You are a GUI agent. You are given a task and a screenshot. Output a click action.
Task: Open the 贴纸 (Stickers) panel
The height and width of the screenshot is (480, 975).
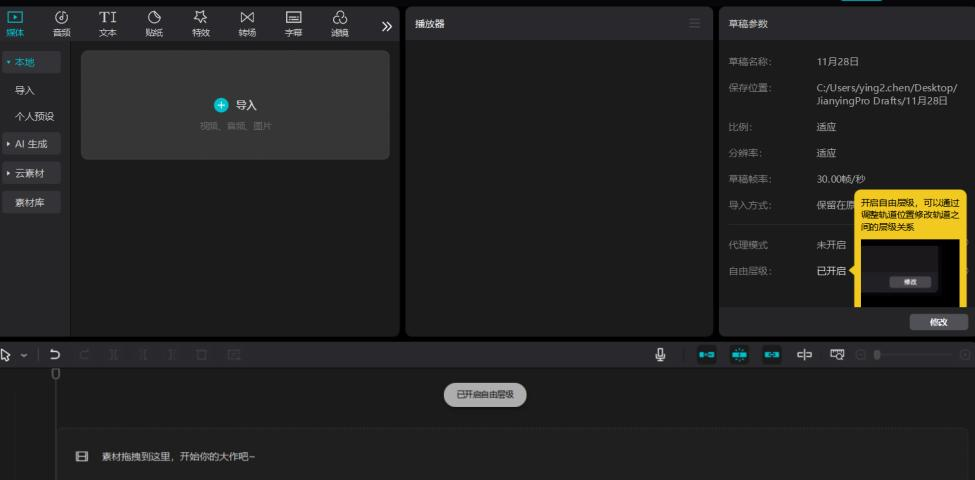154,23
